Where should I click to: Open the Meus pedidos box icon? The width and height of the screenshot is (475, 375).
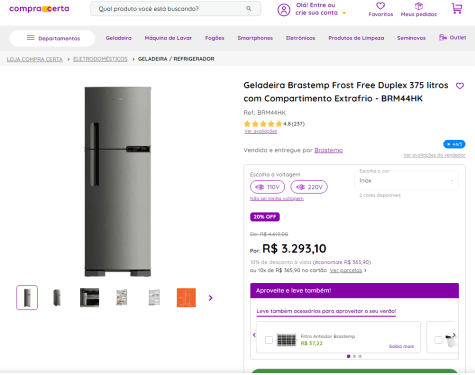pyautogui.click(x=419, y=6)
